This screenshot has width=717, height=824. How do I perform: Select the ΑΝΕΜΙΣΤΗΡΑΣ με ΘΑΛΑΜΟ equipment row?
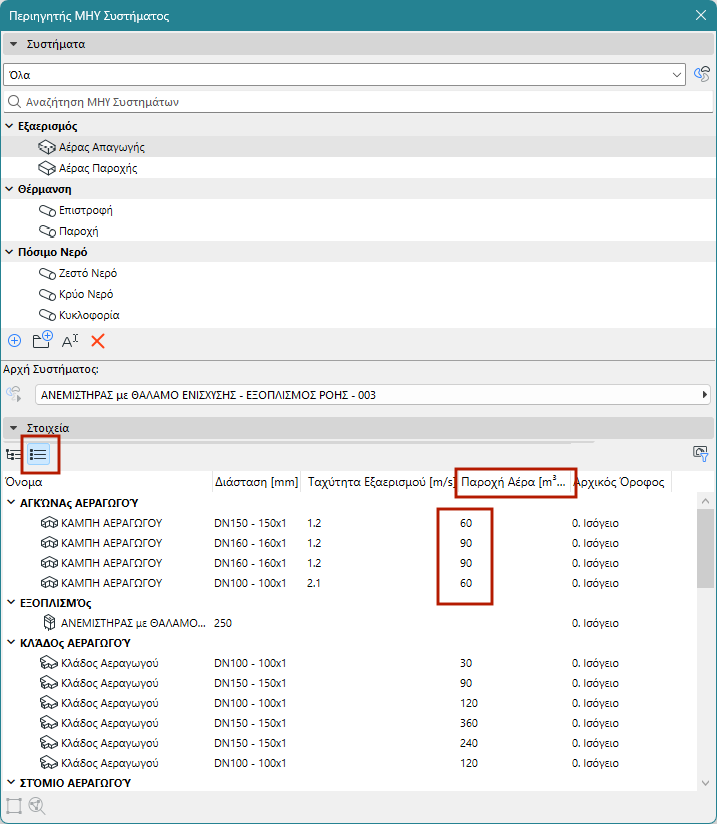point(349,623)
